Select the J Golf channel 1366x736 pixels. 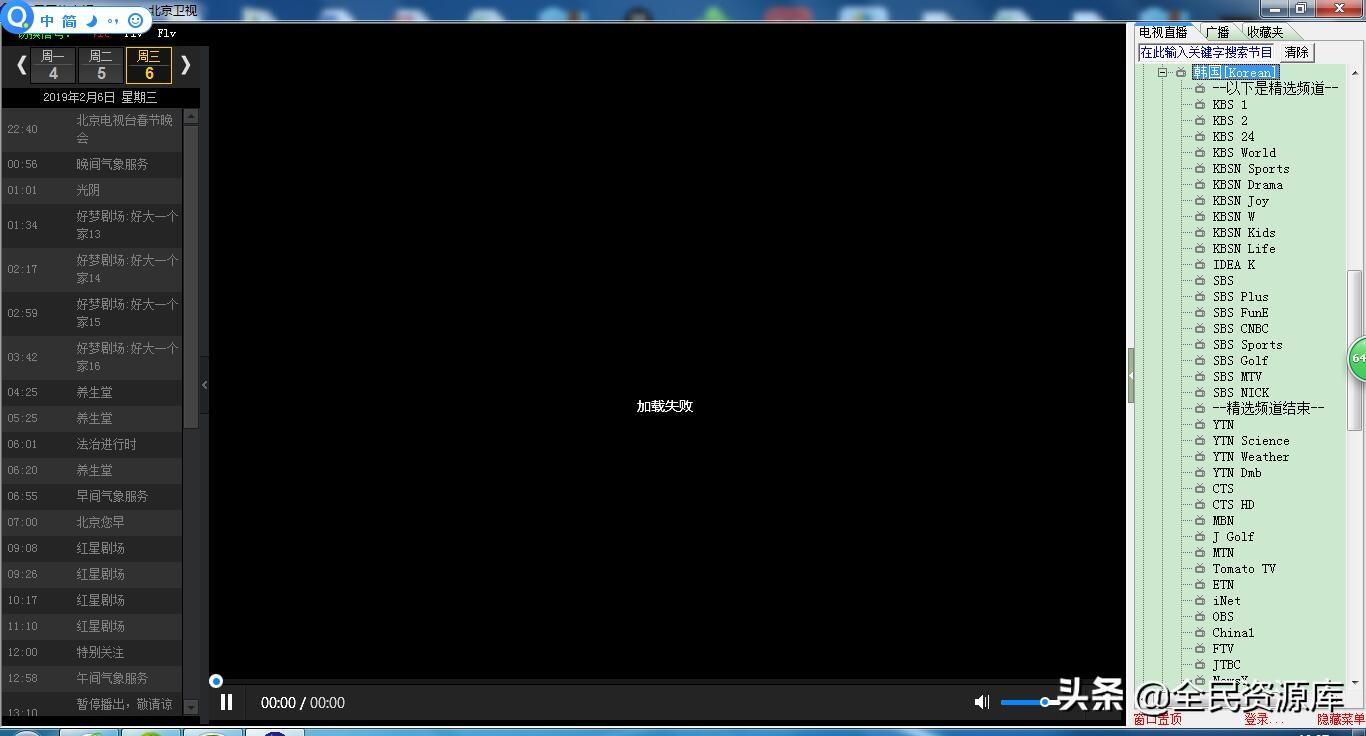1233,537
